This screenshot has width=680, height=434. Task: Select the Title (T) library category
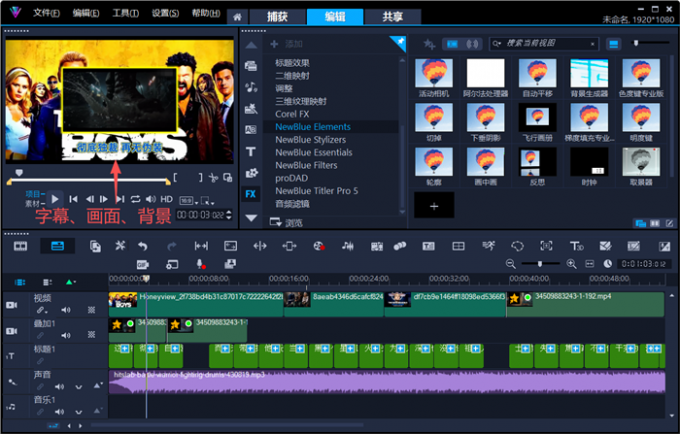(251, 152)
